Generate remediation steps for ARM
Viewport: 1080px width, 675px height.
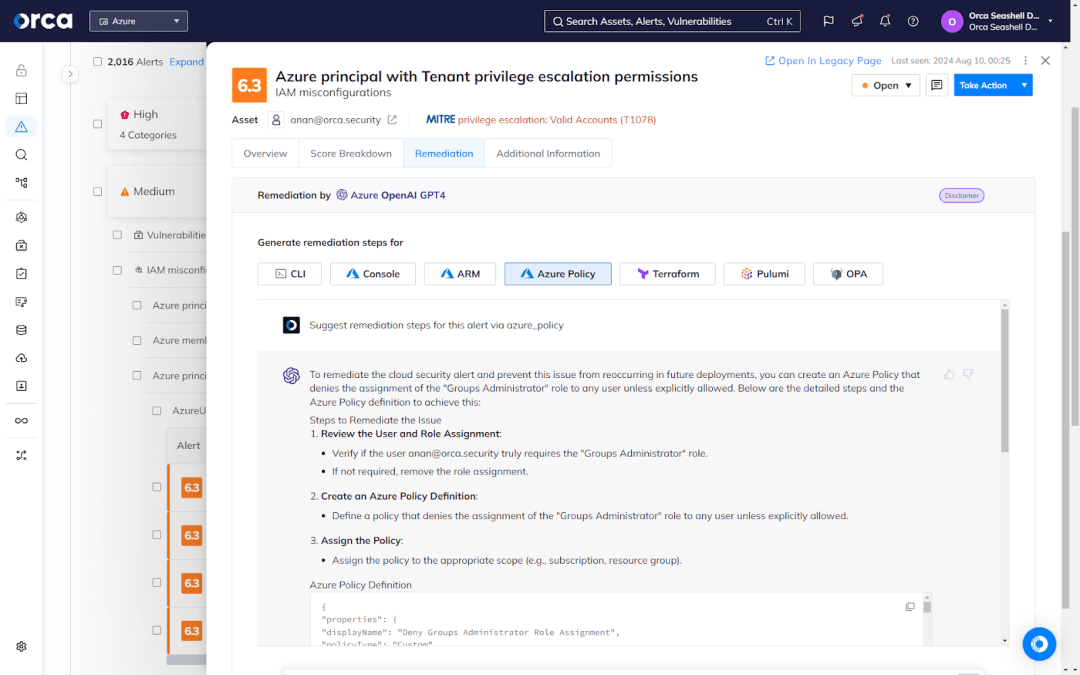click(459, 274)
